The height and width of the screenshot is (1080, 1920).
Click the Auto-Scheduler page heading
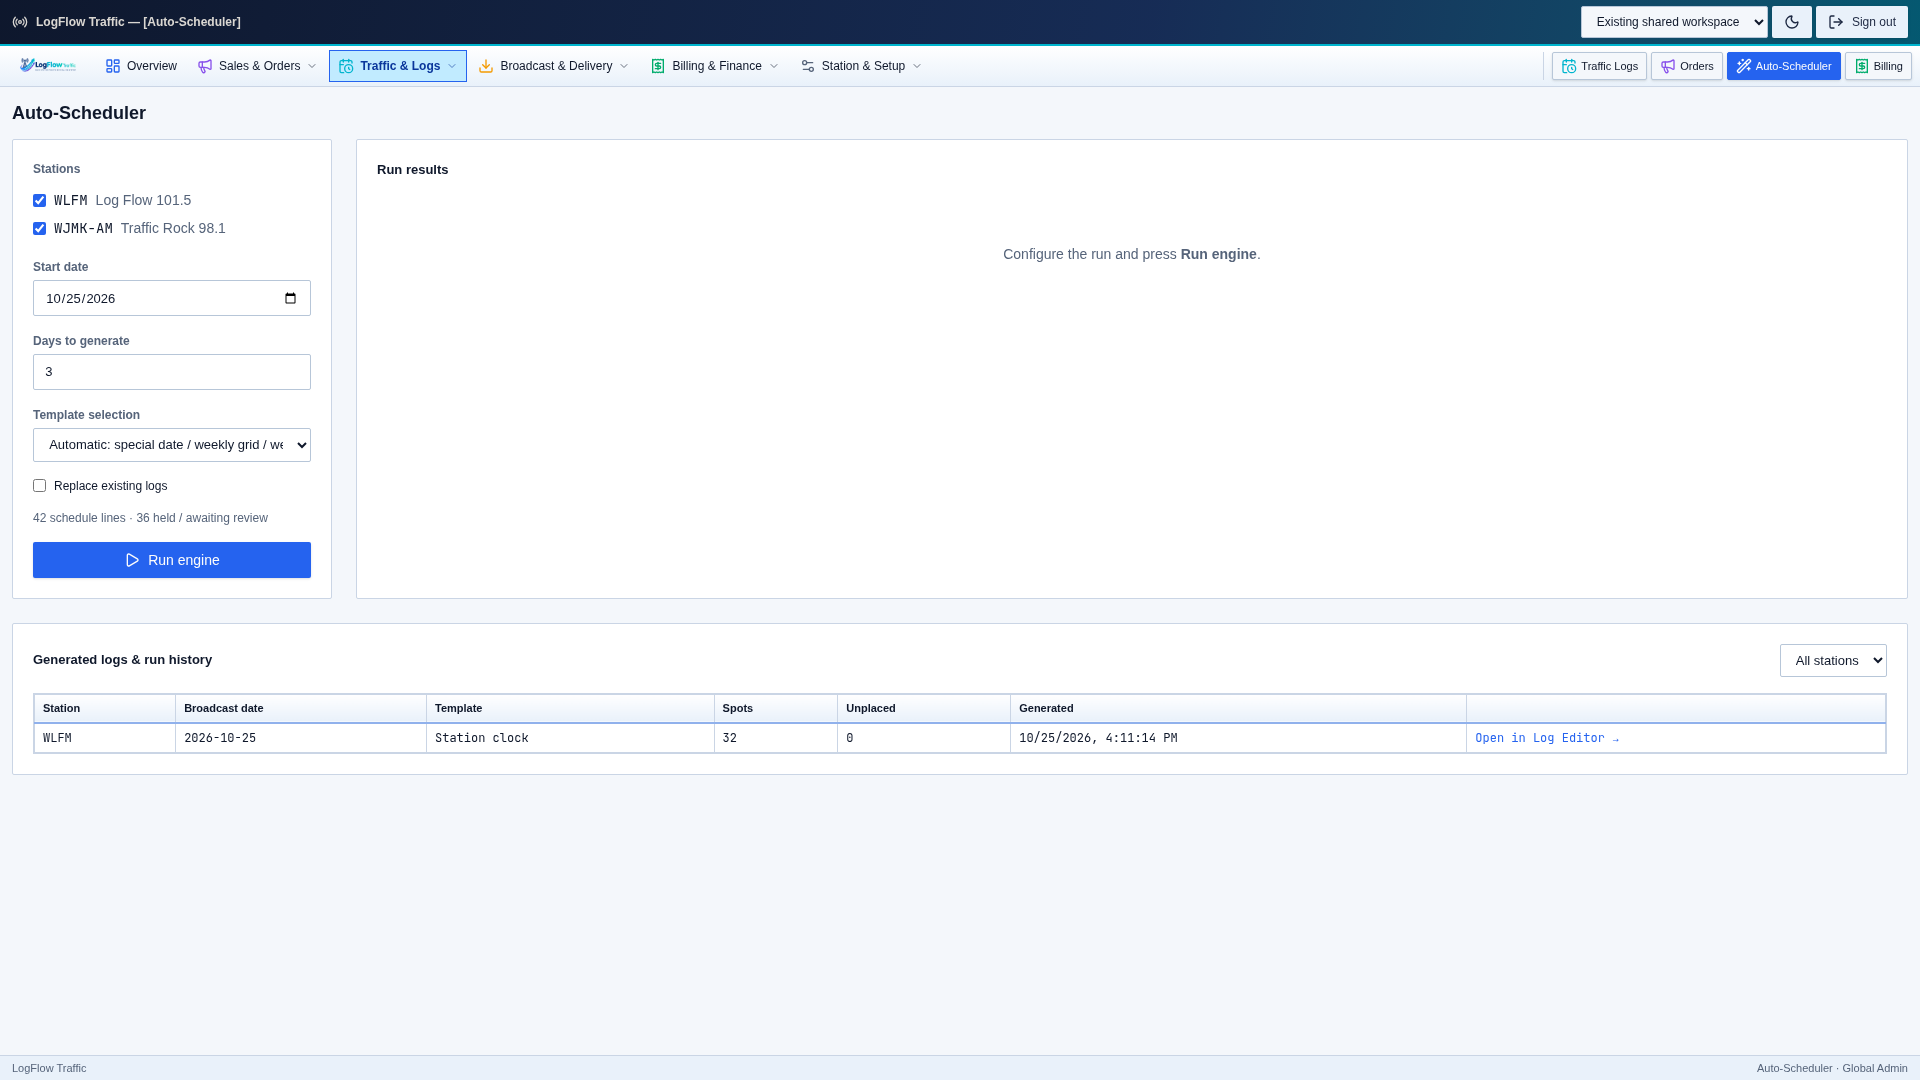tap(79, 113)
